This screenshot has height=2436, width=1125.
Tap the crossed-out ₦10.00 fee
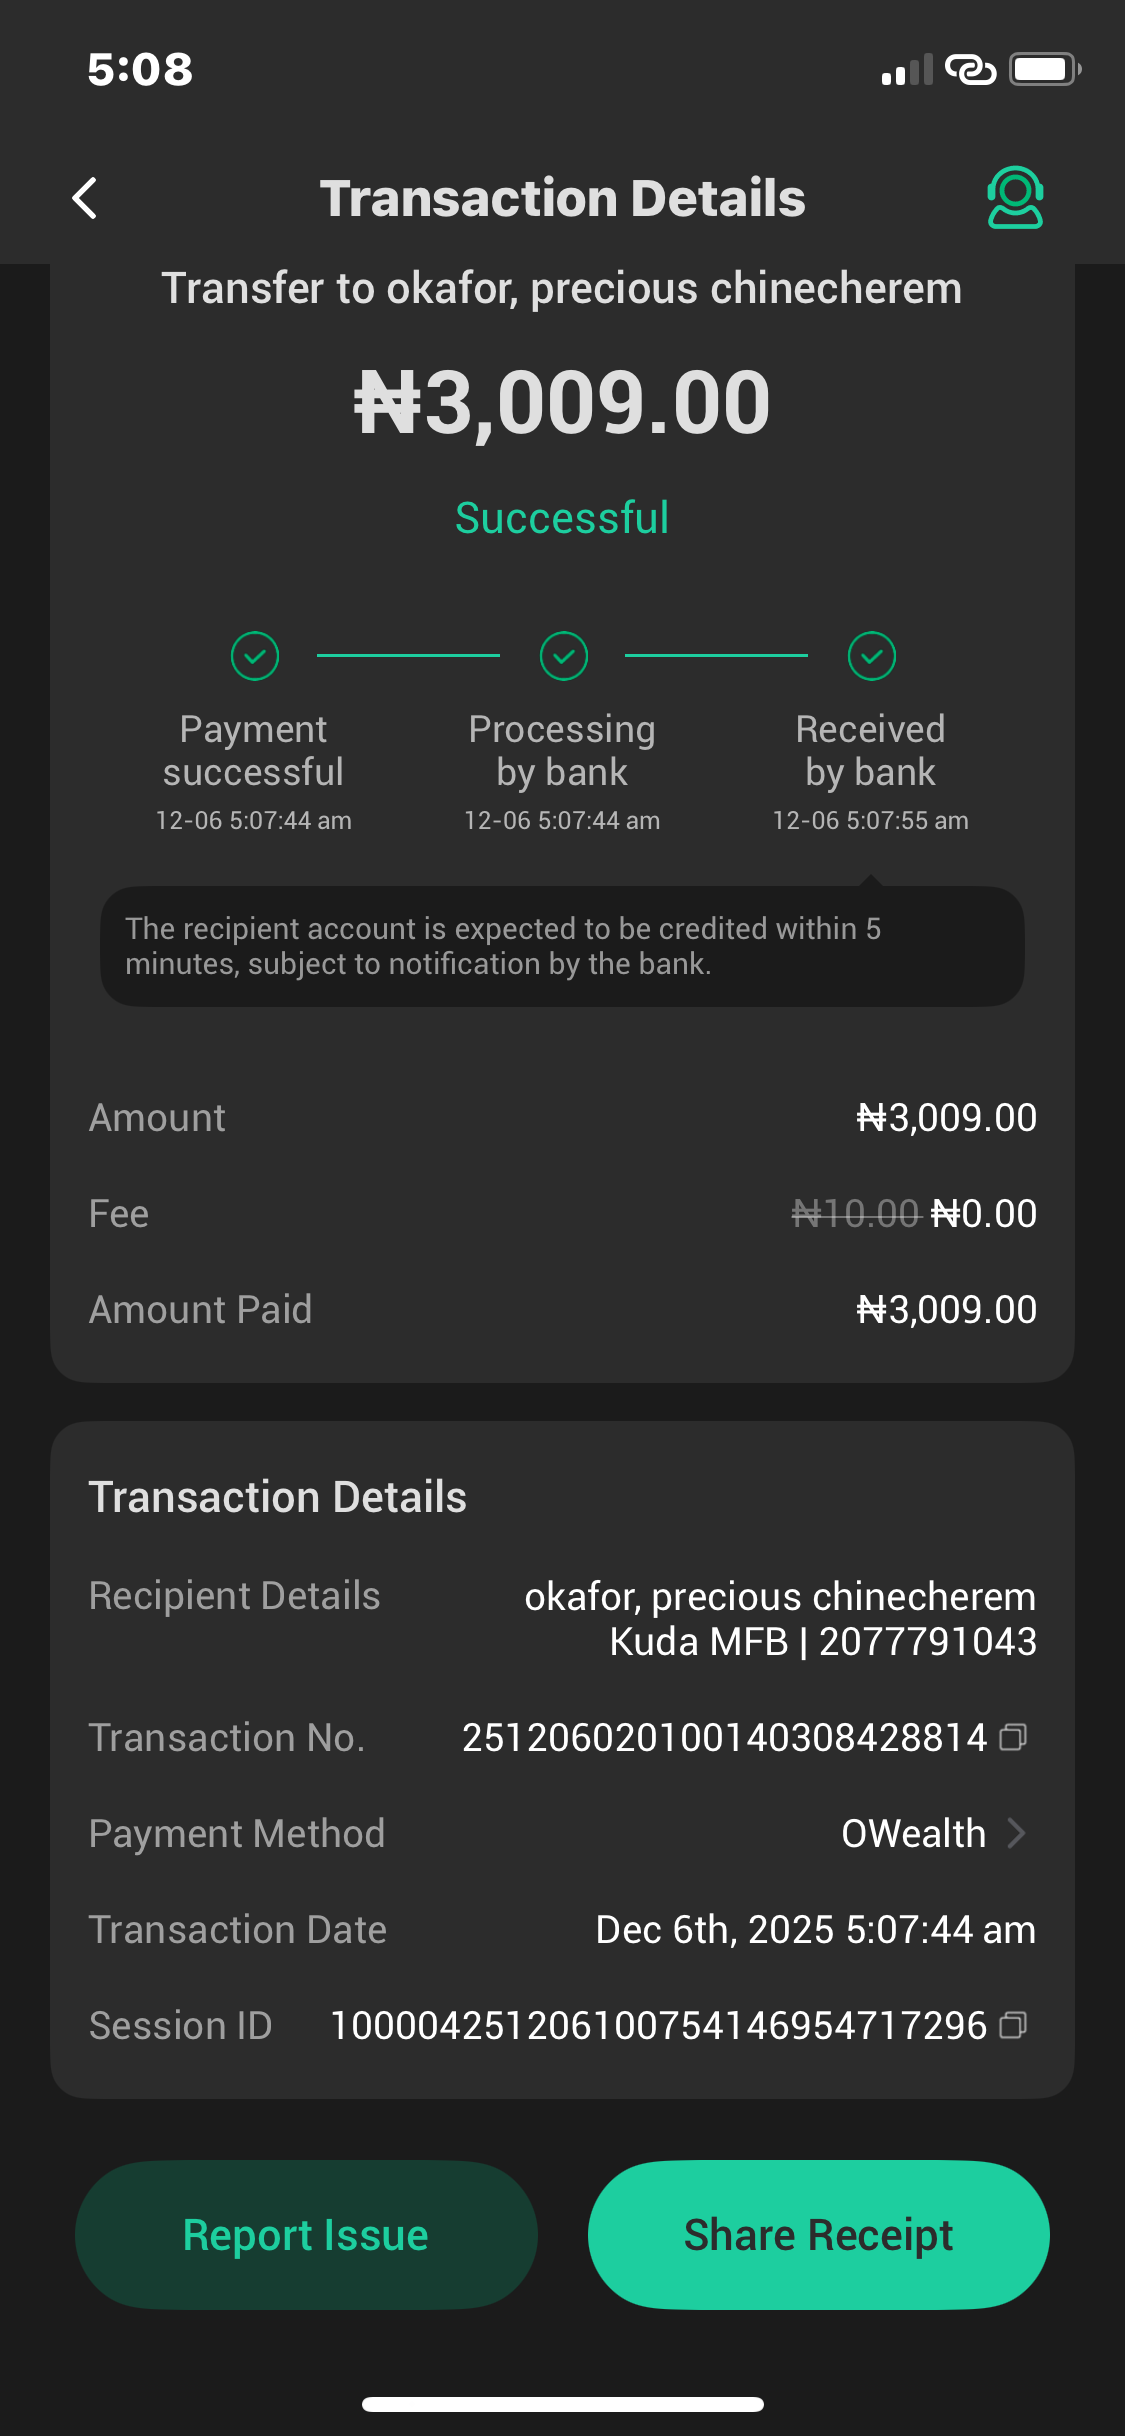point(855,1214)
